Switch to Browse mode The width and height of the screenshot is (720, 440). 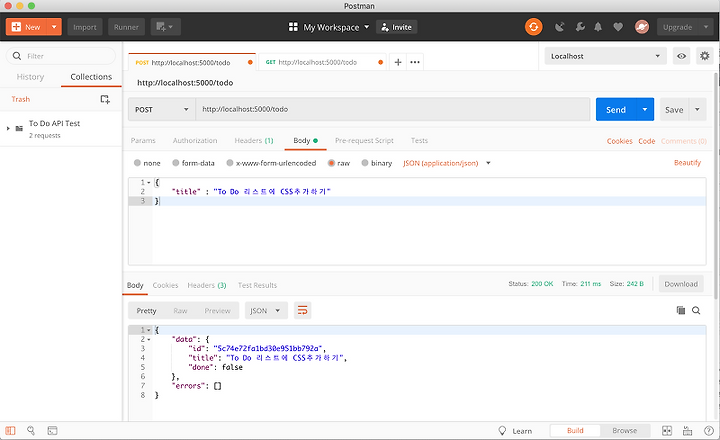624,430
